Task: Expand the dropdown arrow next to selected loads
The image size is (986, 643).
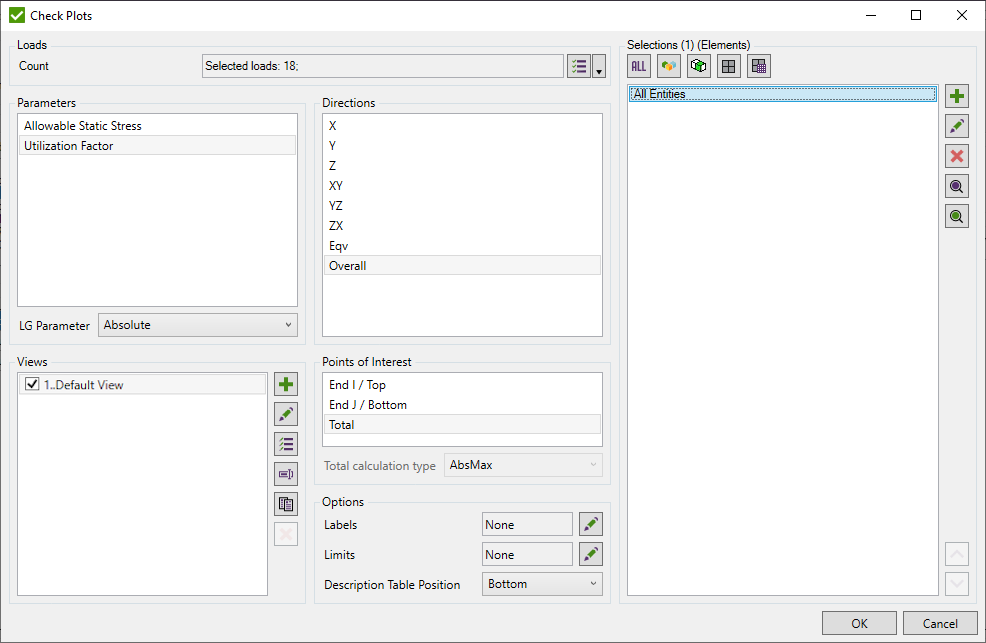Action: (x=600, y=70)
